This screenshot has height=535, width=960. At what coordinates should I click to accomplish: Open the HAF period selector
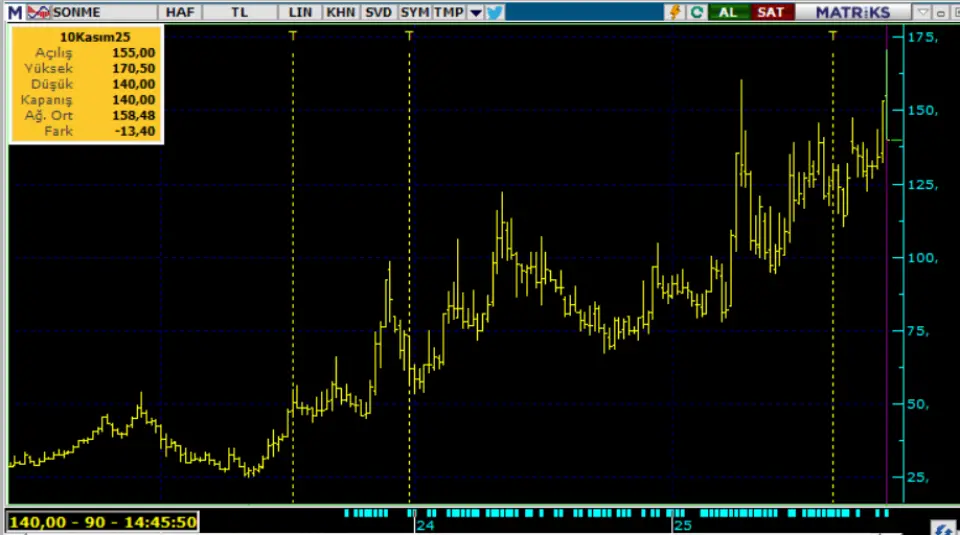(180, 12)
